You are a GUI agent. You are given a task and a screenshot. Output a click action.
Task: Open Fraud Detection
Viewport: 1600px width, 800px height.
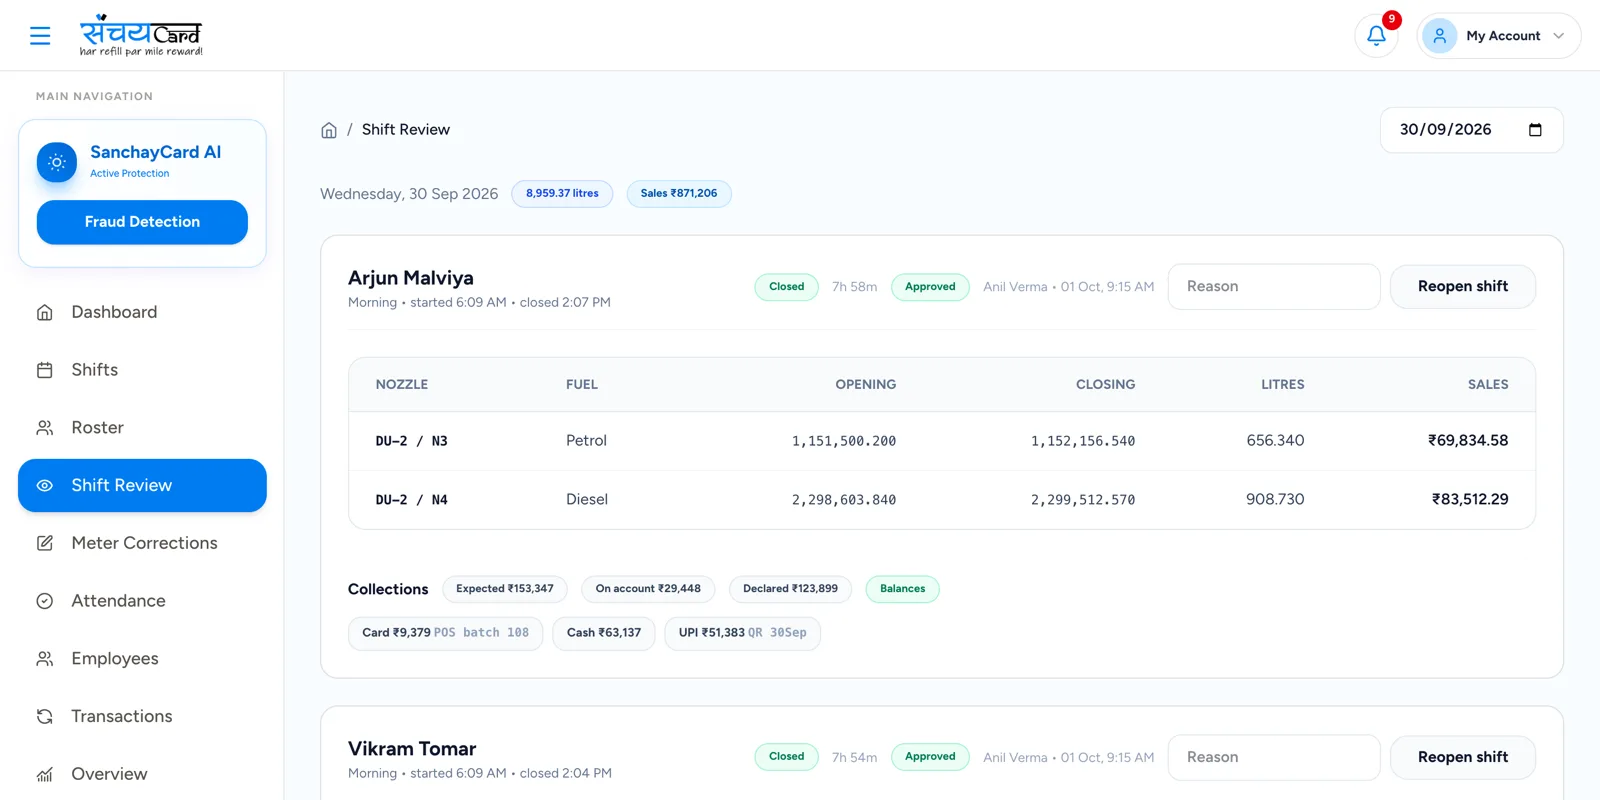pos(142,222)
